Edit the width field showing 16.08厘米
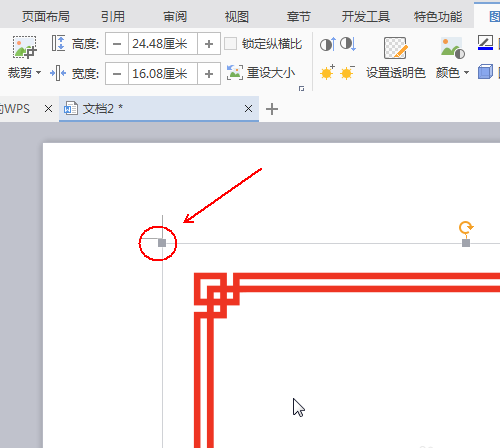The height and width of the screenshot is (448, 500). (x=163, y=73)
